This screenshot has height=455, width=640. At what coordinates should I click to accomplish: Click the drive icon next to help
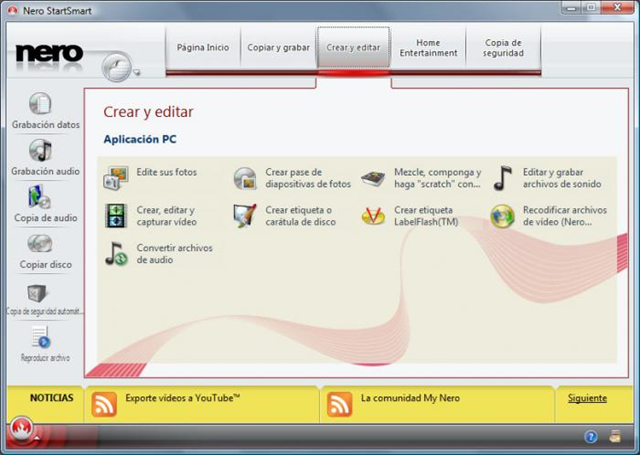pos(615,436)
